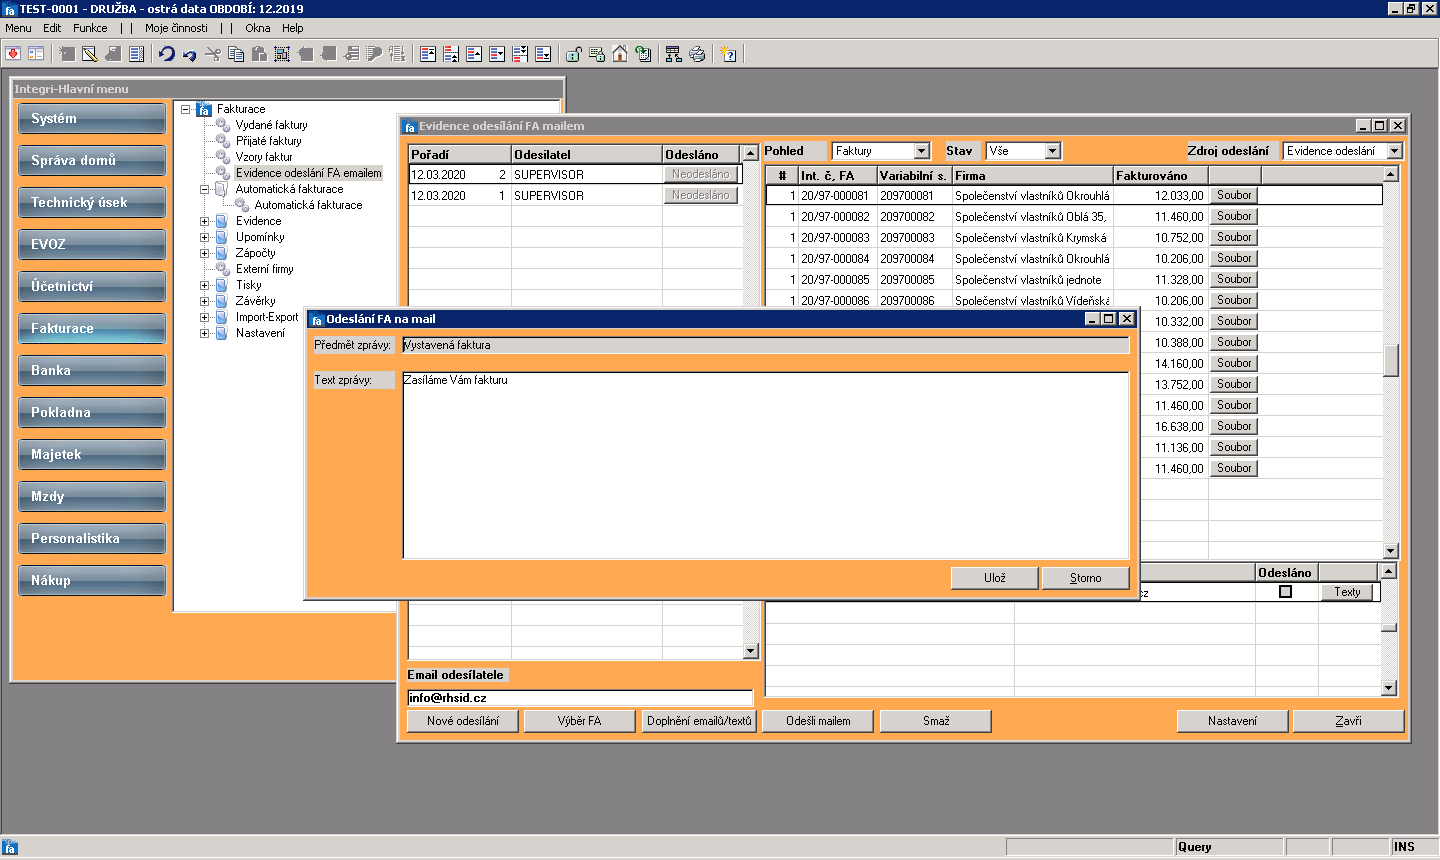This screenshot has height=860, width=1440.
Task: Expand the Upomínky tree node
Action: coord(205,237)
